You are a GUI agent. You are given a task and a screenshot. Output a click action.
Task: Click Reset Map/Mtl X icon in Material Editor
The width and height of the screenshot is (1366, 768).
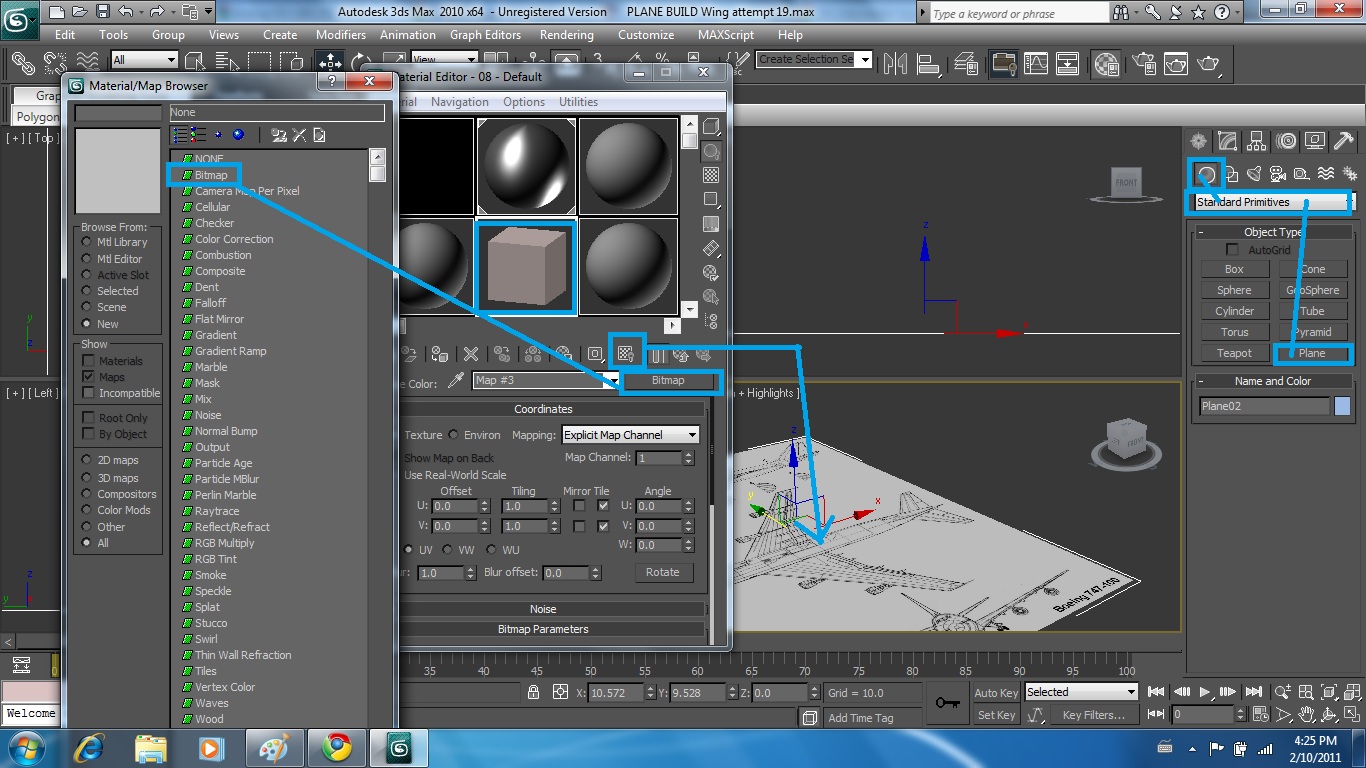point(470,353)
